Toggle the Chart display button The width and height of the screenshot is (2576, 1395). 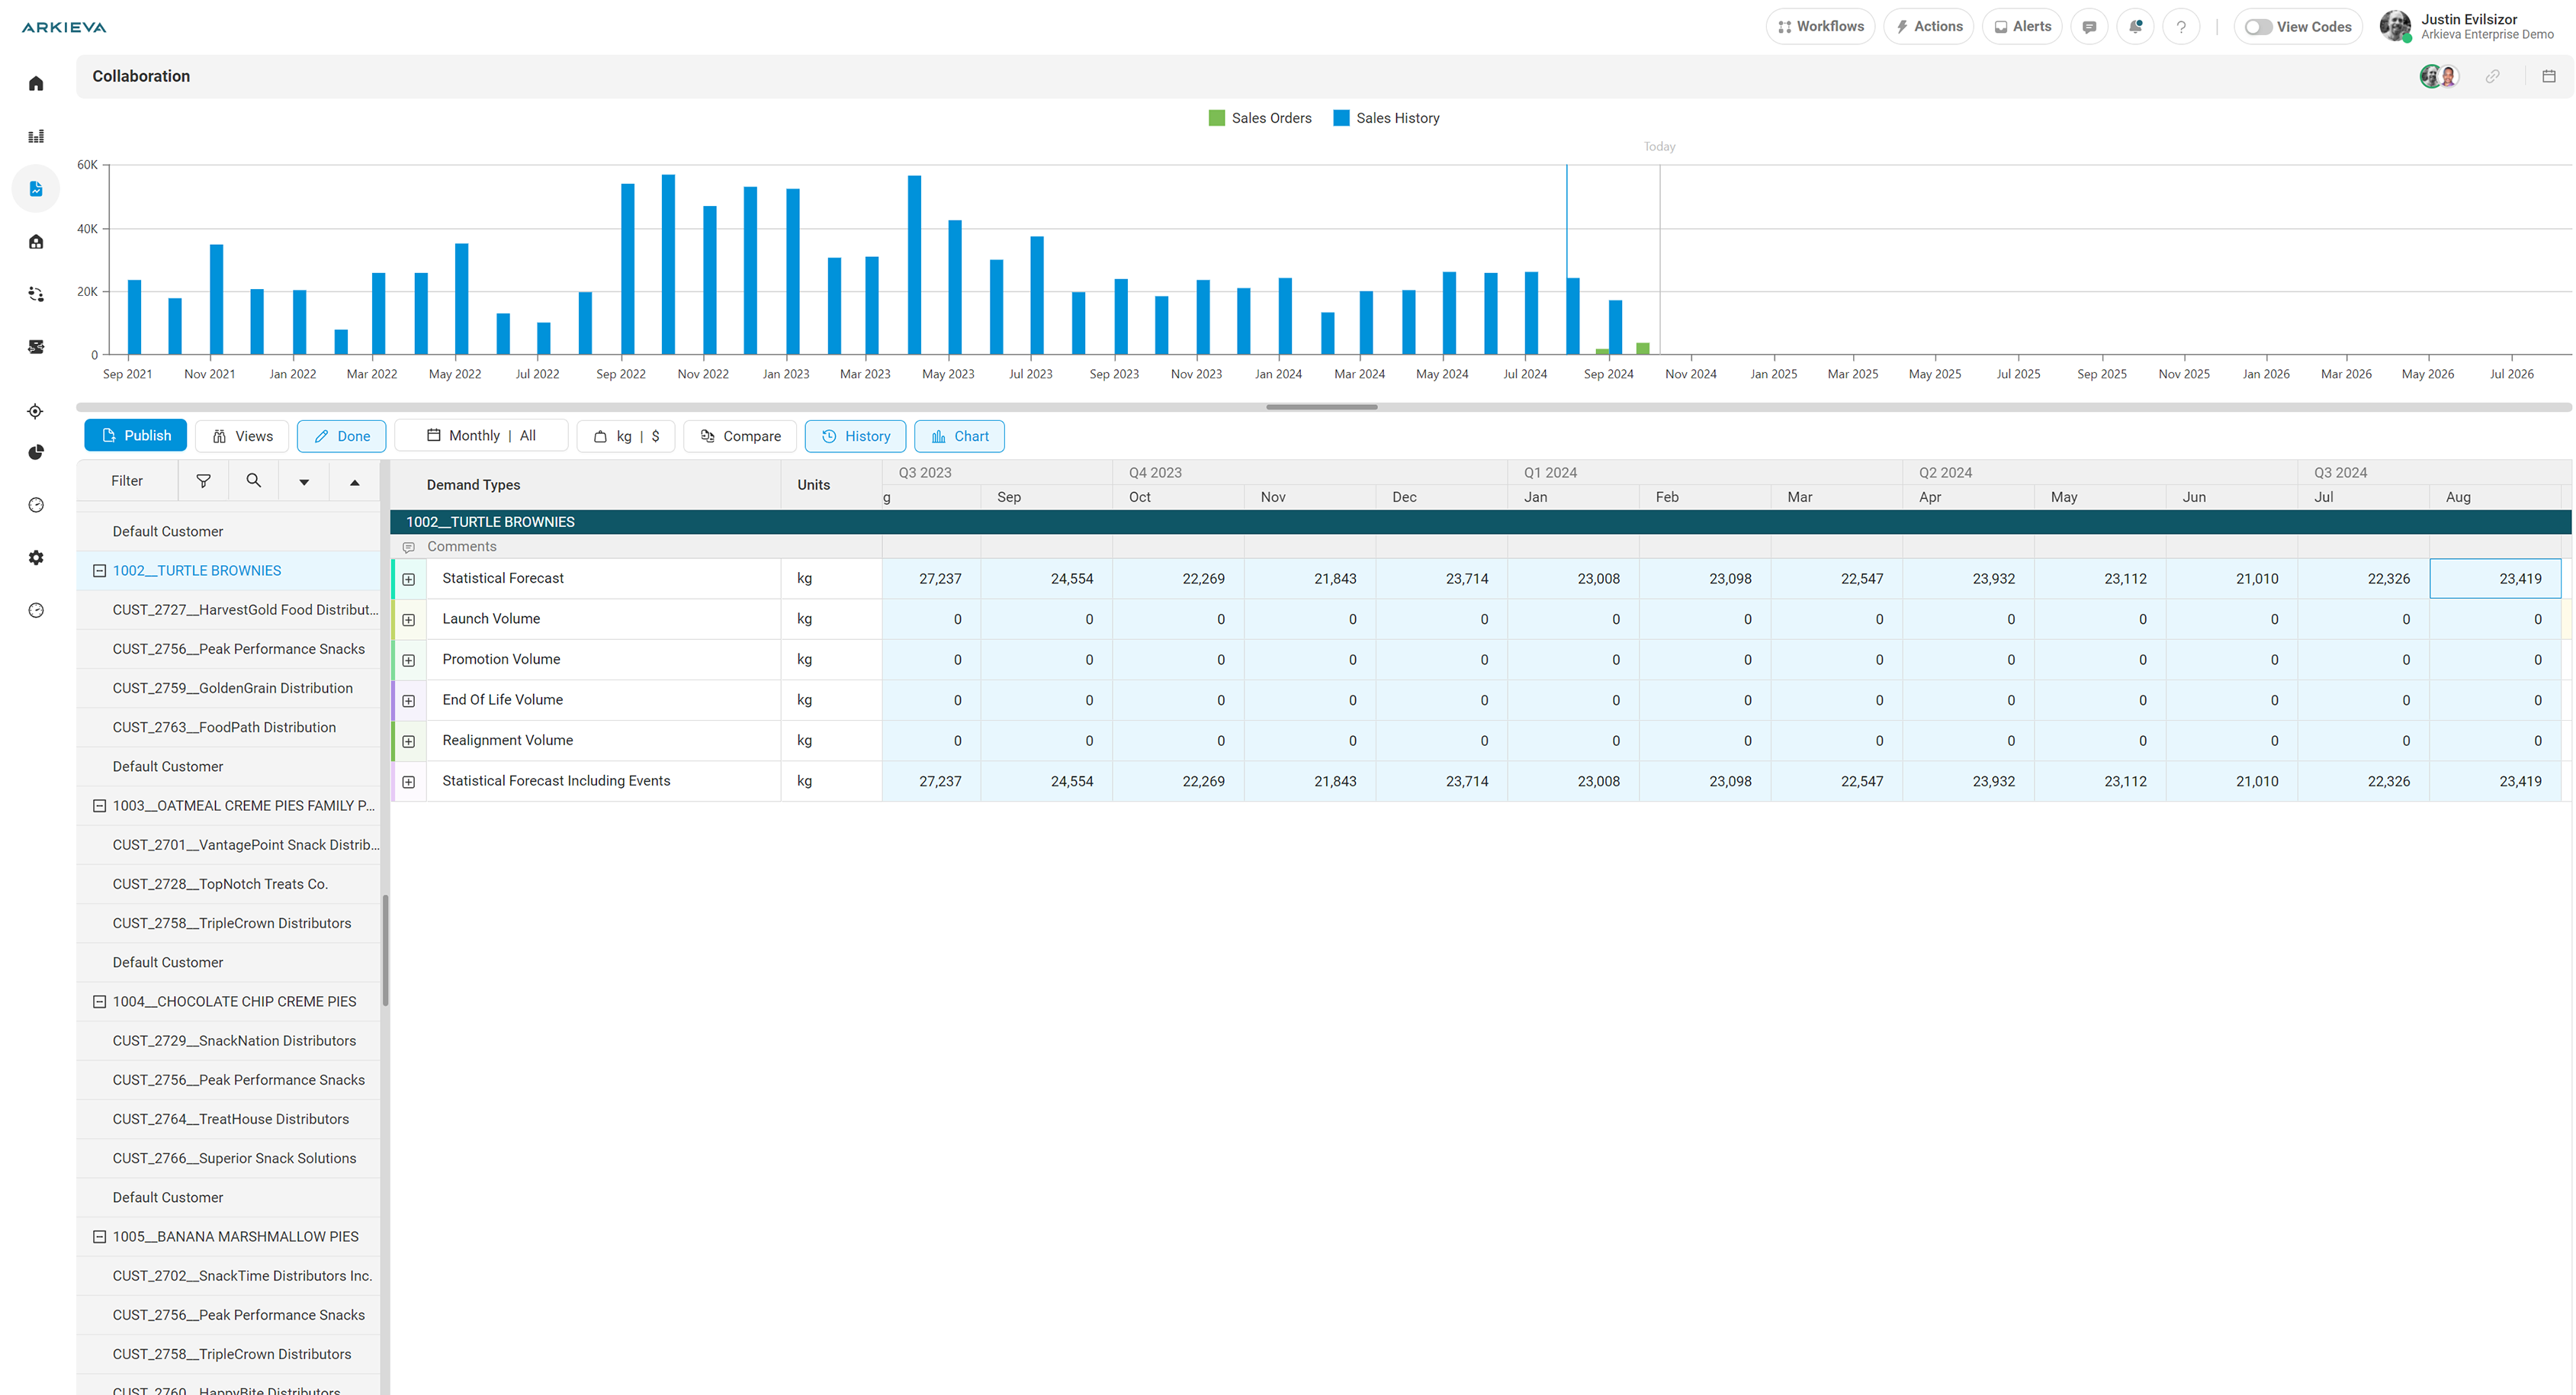(x=959, y=436)
